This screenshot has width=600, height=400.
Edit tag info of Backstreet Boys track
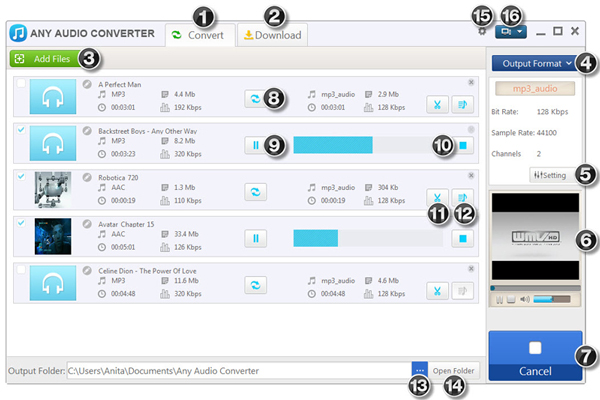tap(87, 131)
